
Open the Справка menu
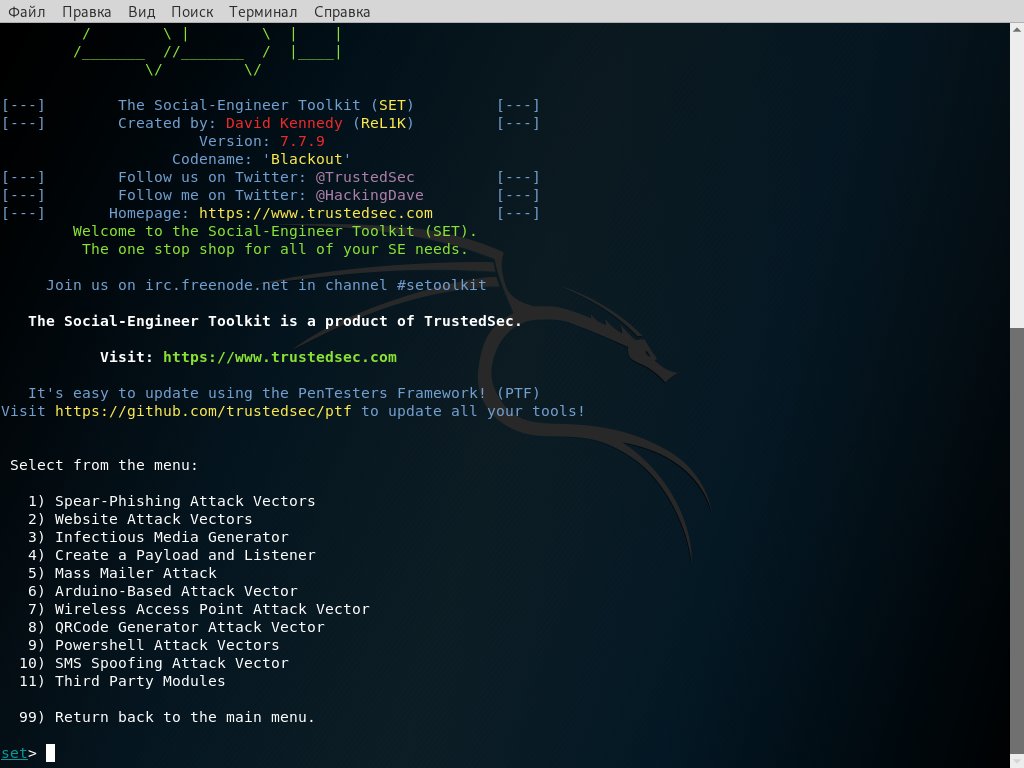coord(342,12)
